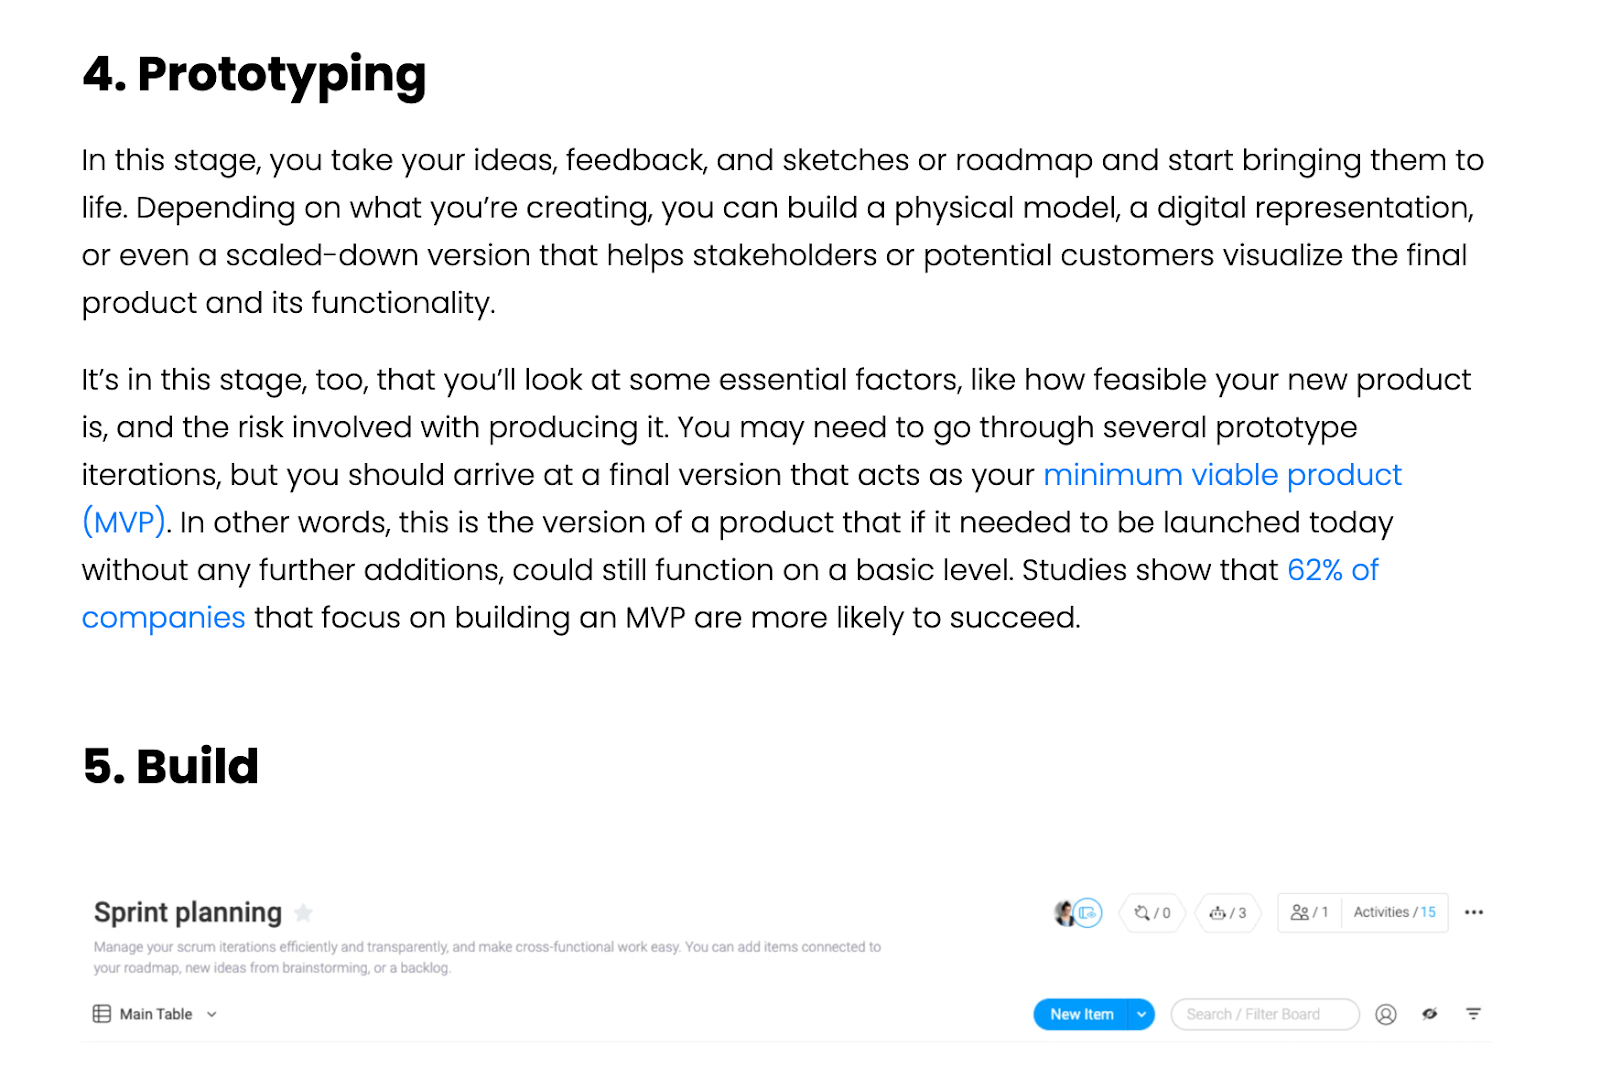
Task: Expand the New Item dropdown arrow
Action: tap(1141, 1014)
